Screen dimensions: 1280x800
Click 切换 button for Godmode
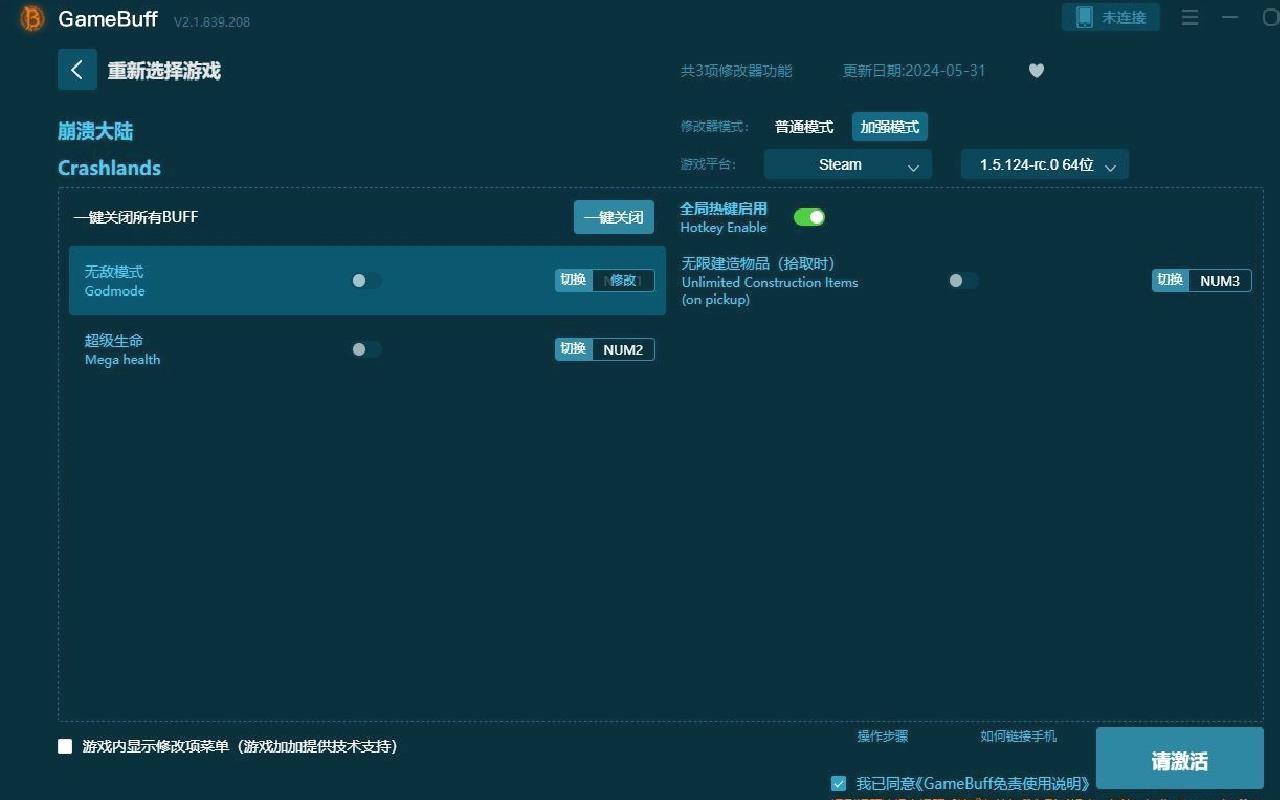point(574,280)
